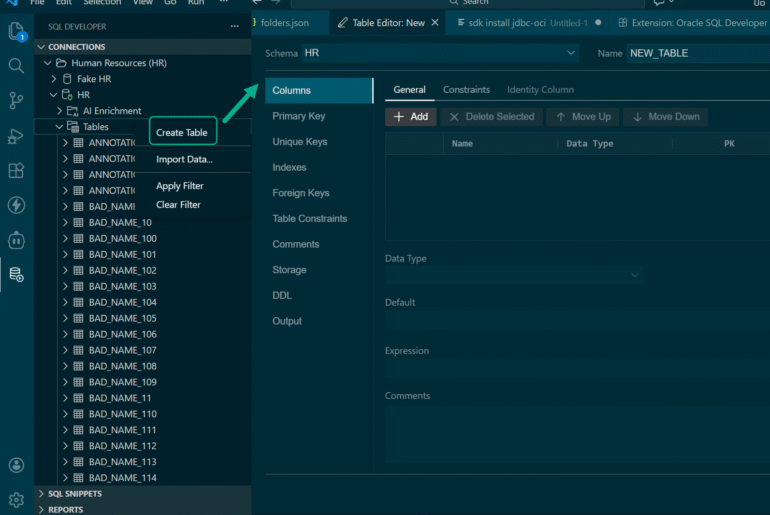This screenshot has width=770, height=515.
Task: Open the Explorer view in activity bar
Action: point(16,31)
